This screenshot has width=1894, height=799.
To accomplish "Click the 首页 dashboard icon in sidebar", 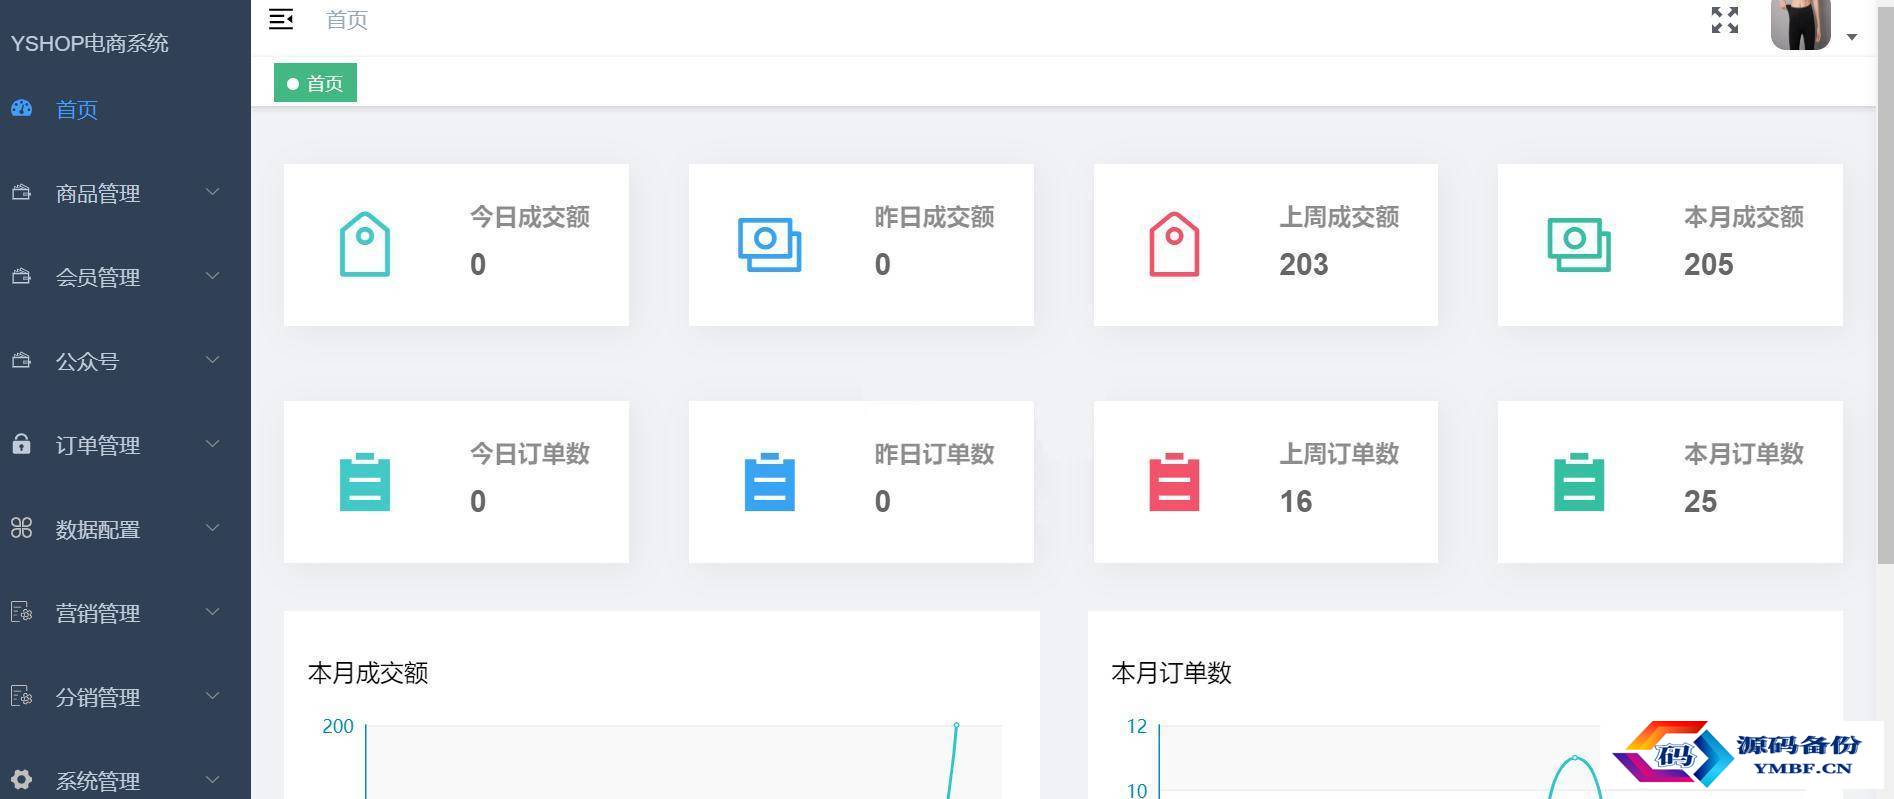I will (x=22, y=108).
